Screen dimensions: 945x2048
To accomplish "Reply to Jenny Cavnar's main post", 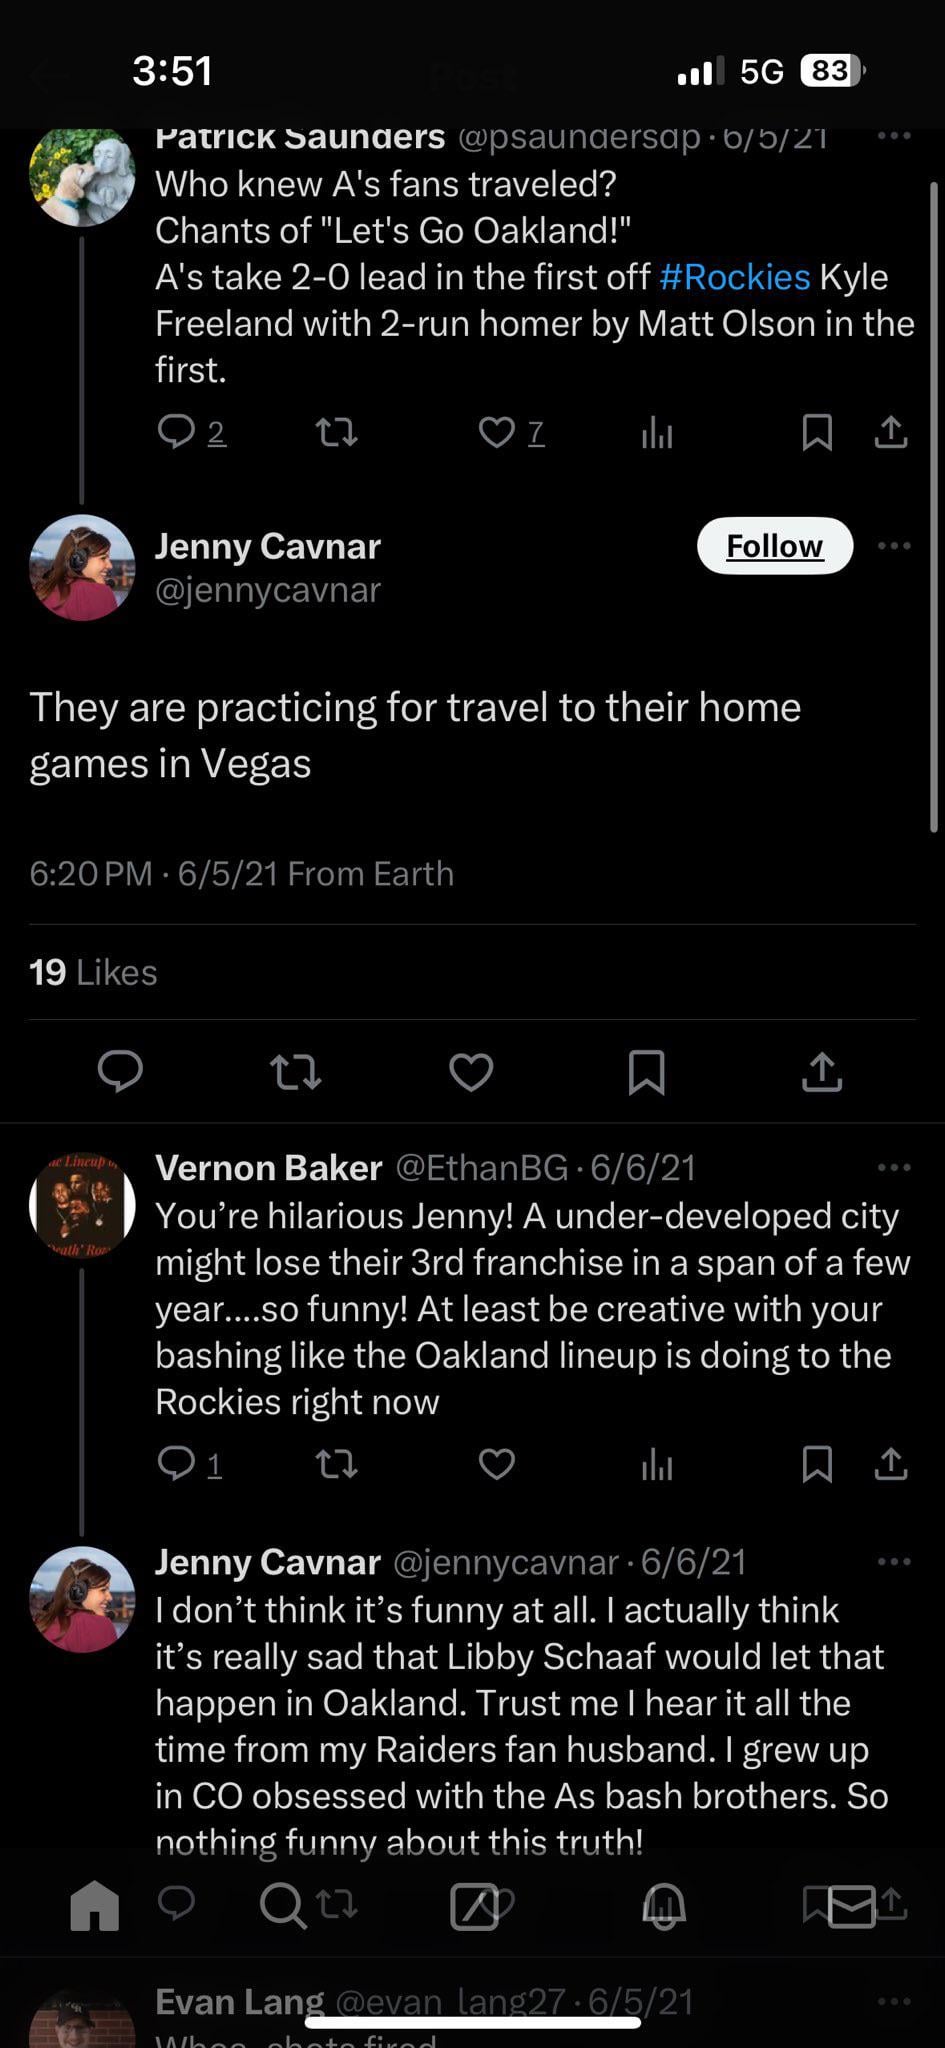I will tap(121, 1072).
